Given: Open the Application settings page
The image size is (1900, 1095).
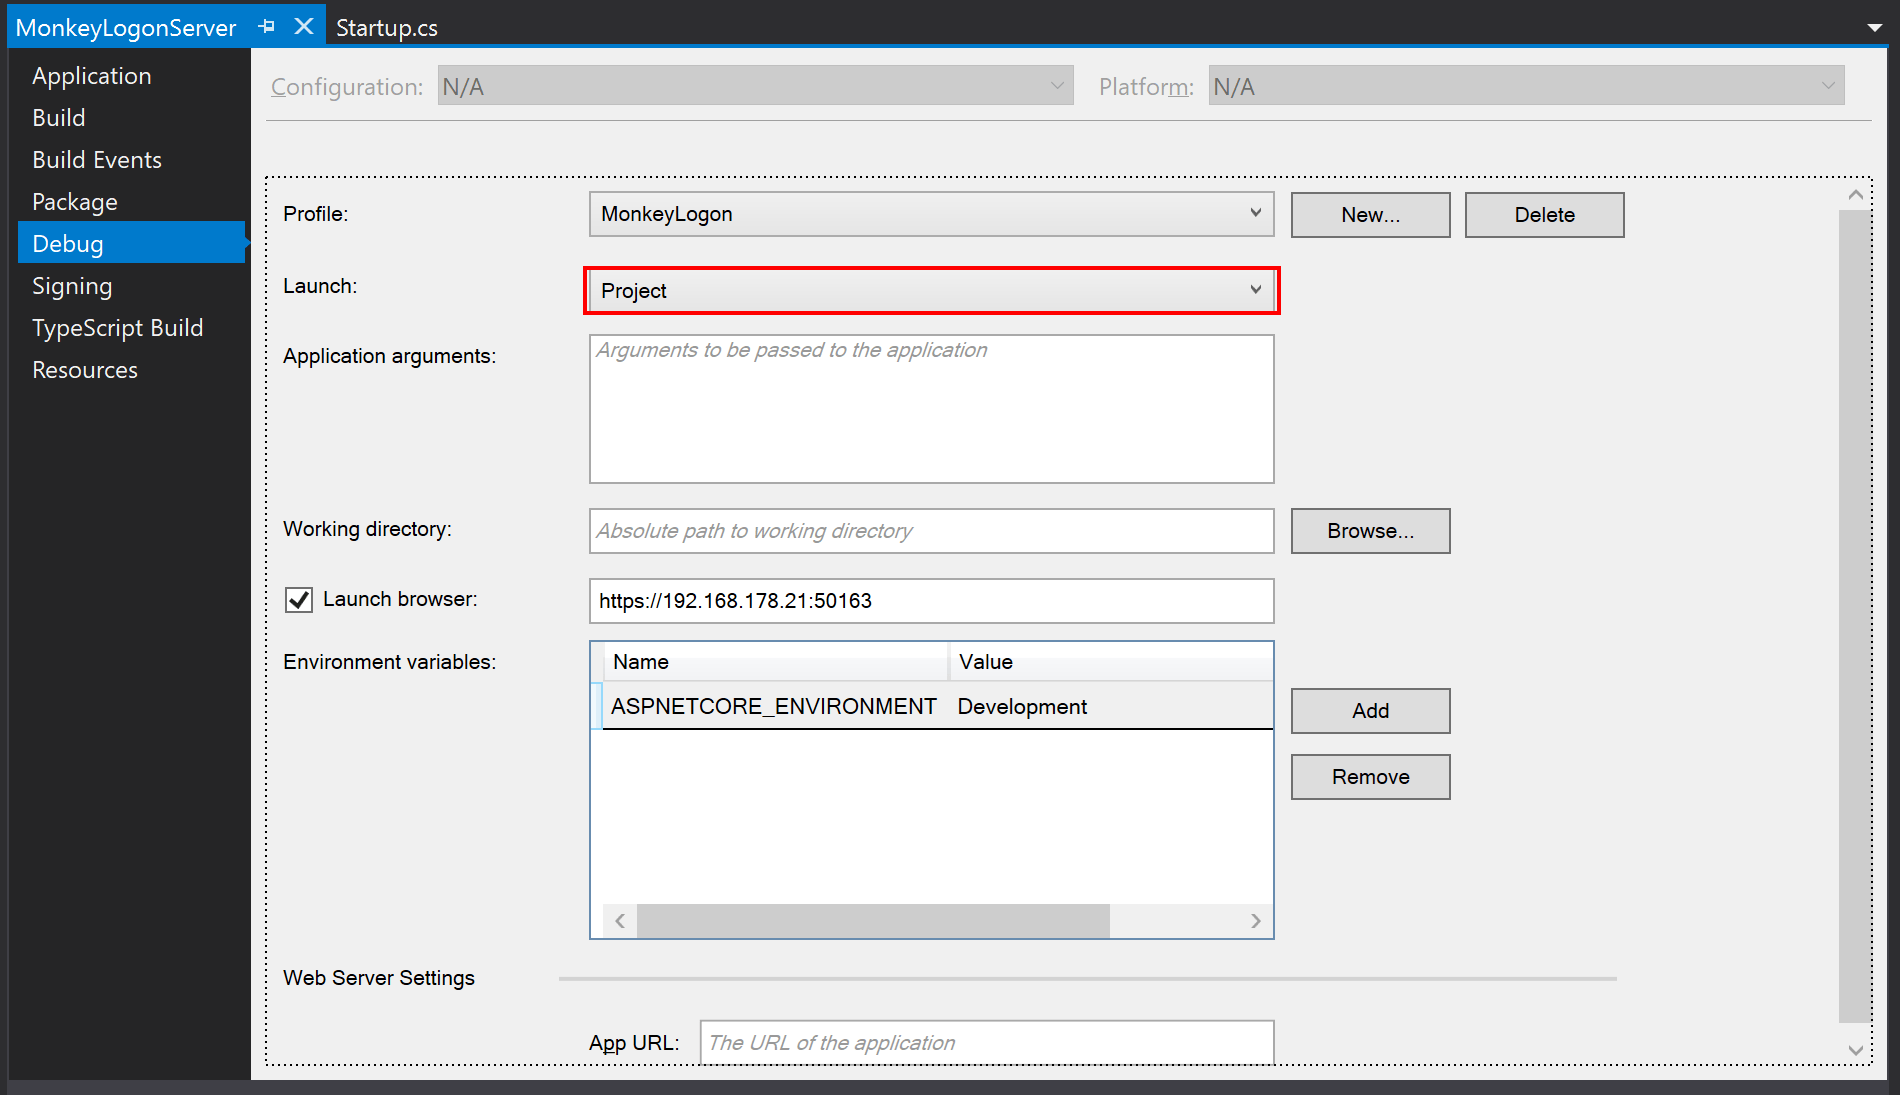Looking at the screenshot, I should pos(92,76).
